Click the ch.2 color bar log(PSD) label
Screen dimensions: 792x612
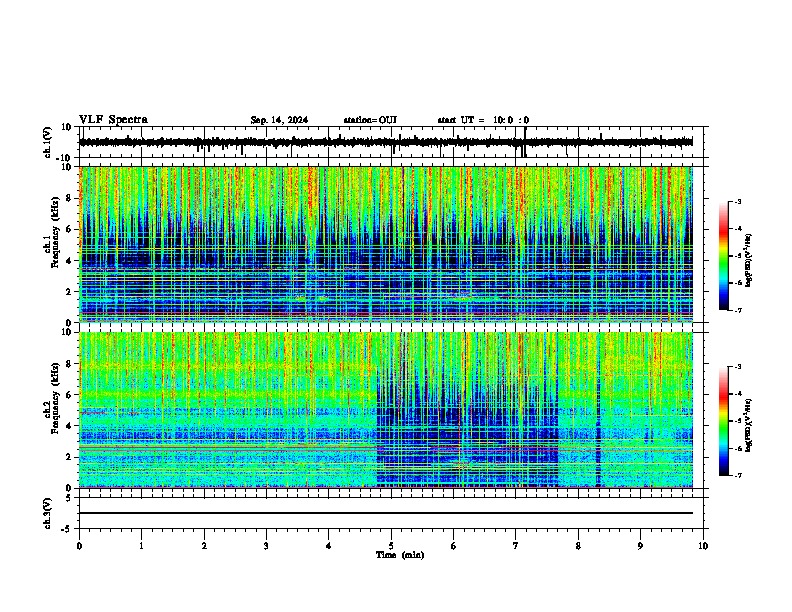click(x=748, y=425)
